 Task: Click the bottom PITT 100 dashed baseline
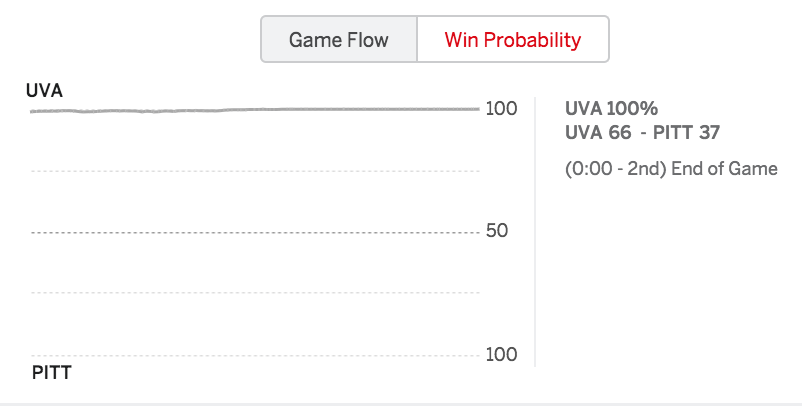pos(255,355)
